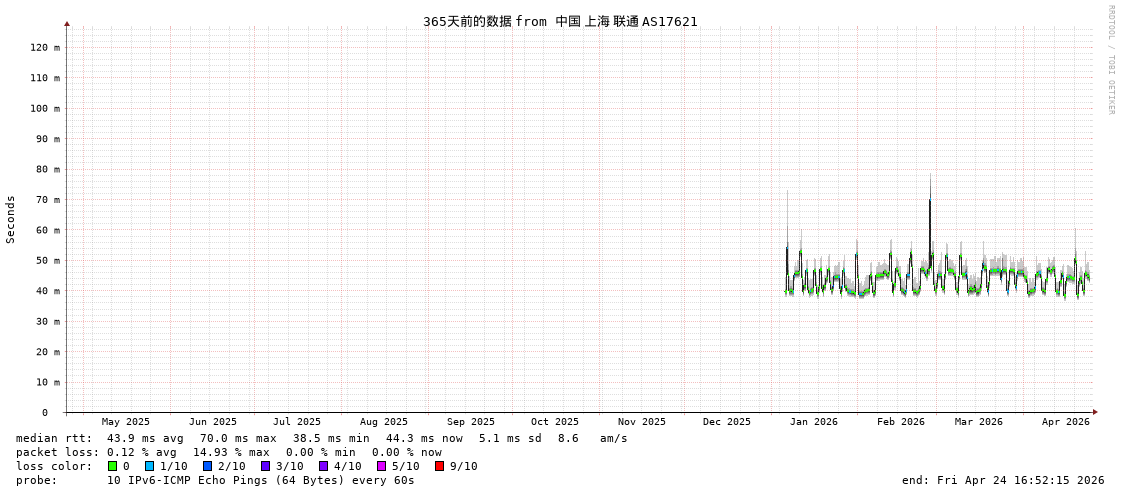Click the probe IPv6-ICMP Echo Pings description
Viewport: 1121px width, 494px height.
coord(260,480)
